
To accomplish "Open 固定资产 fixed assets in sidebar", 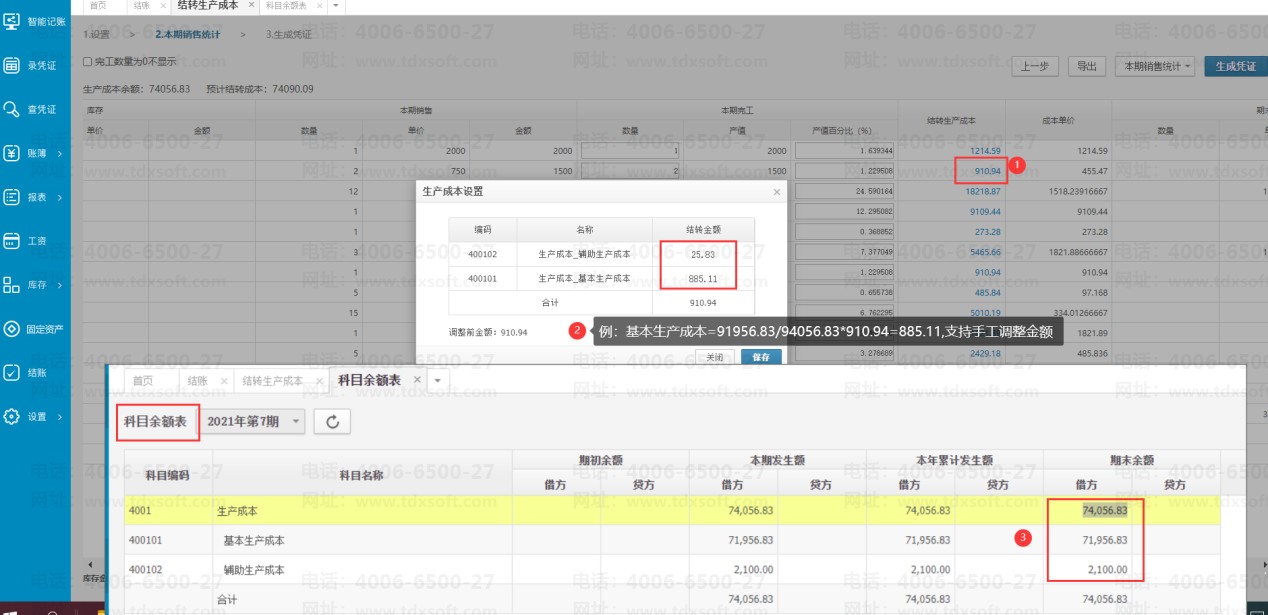I will [x=36, y=329].
